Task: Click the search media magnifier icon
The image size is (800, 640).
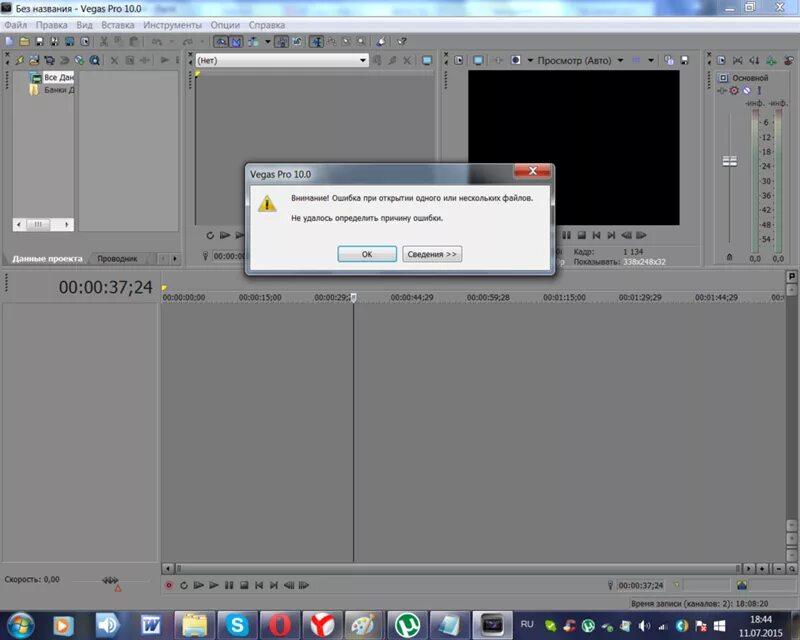Action: tap(94, 60)
